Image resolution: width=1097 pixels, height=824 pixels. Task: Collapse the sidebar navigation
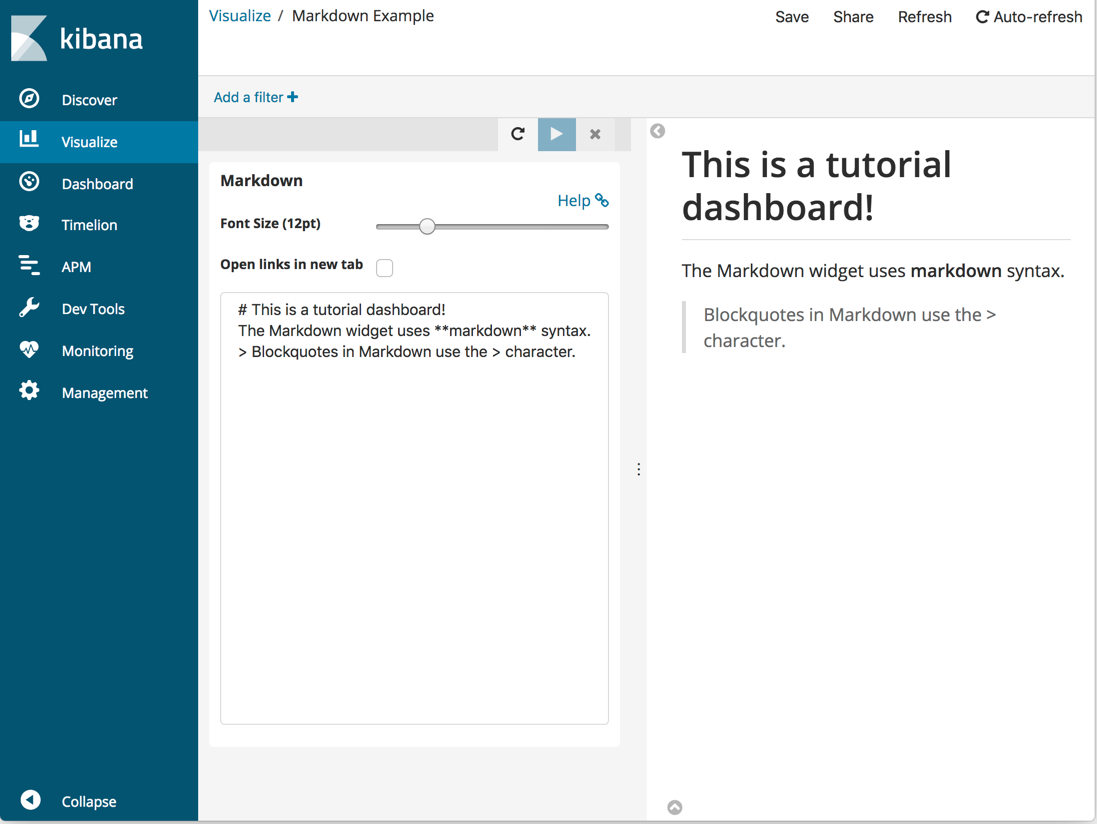point(89,801)
